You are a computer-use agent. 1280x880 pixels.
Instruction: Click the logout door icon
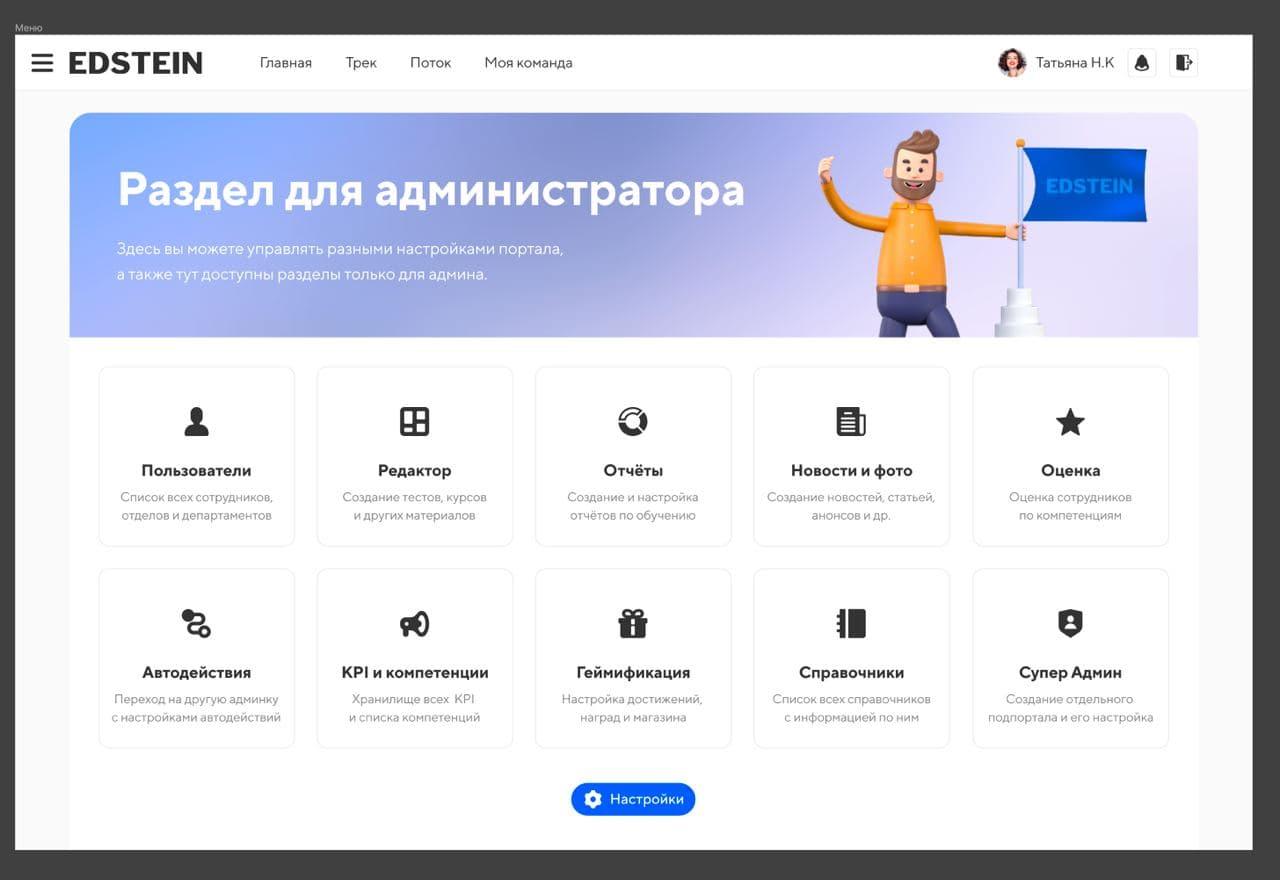pyautogui.click(x=1183, y=63)
